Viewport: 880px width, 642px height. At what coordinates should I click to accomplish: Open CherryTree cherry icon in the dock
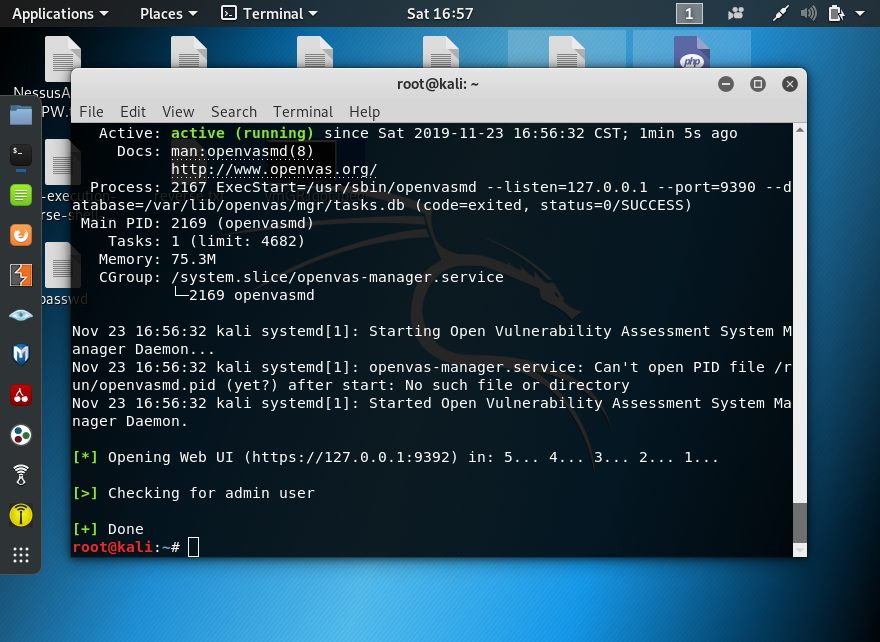[21, 395]
